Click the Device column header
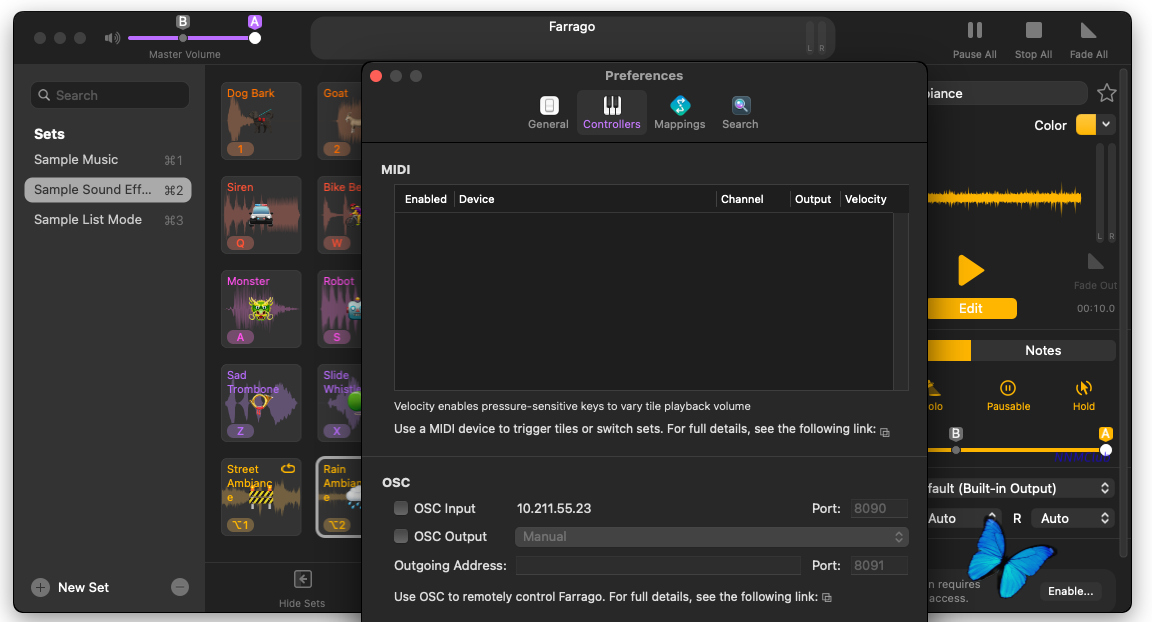 coord(476,199)
